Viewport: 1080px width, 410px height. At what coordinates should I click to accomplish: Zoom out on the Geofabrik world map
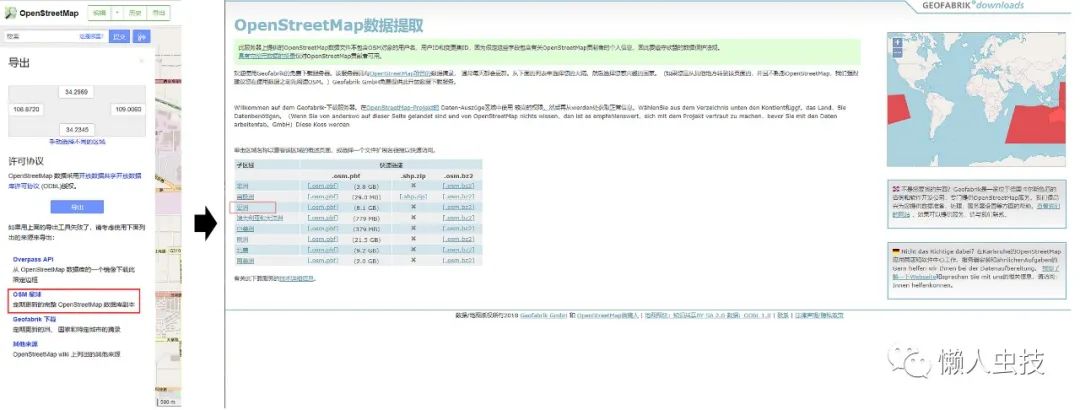(897, 52)
